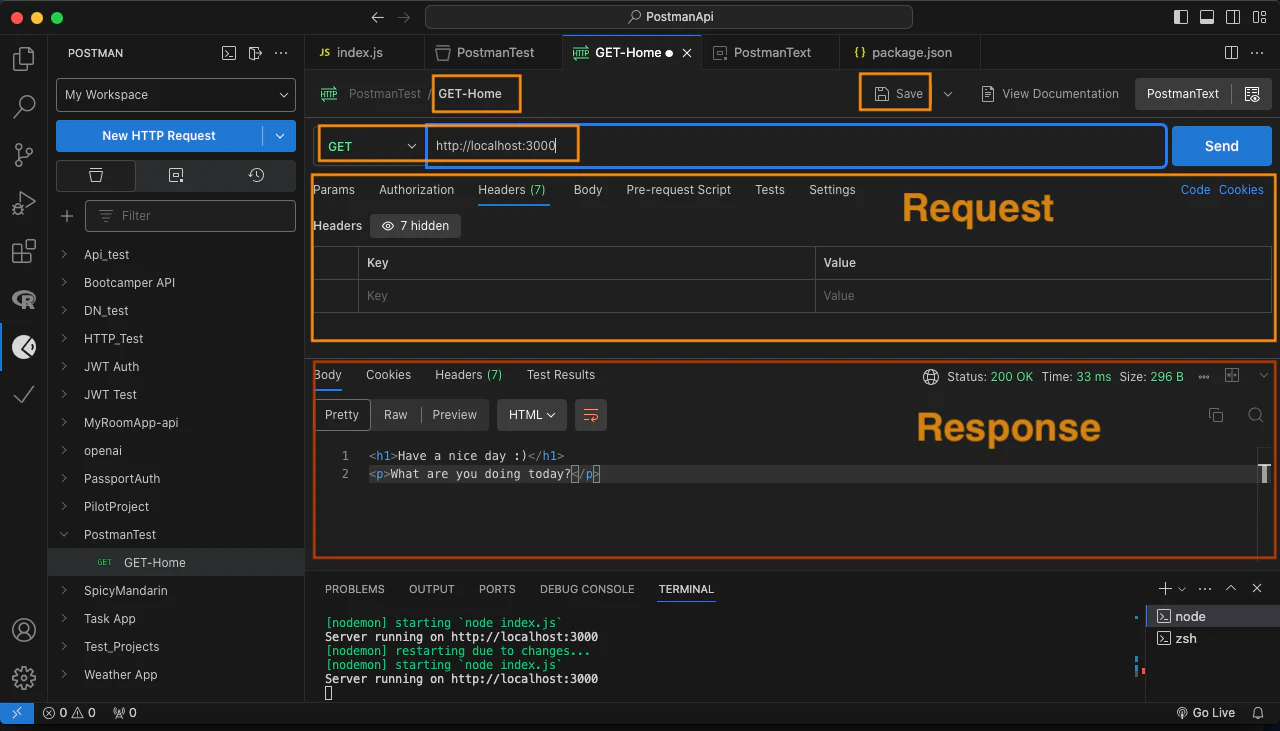Open Search in the activity bar
The width and height of the screenshot is (1280, 731).
tap(23, 106)
